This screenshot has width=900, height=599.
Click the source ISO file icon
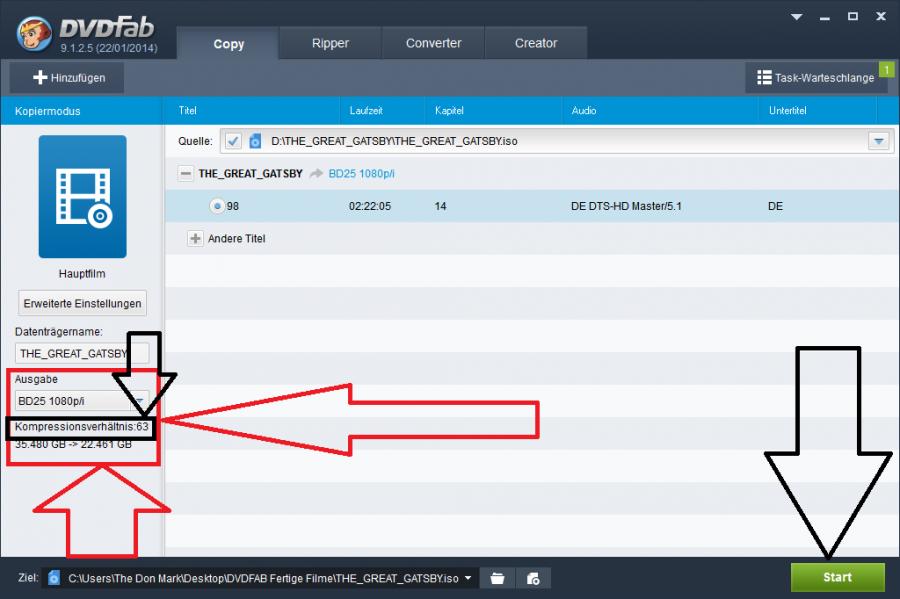pos(254,141)
